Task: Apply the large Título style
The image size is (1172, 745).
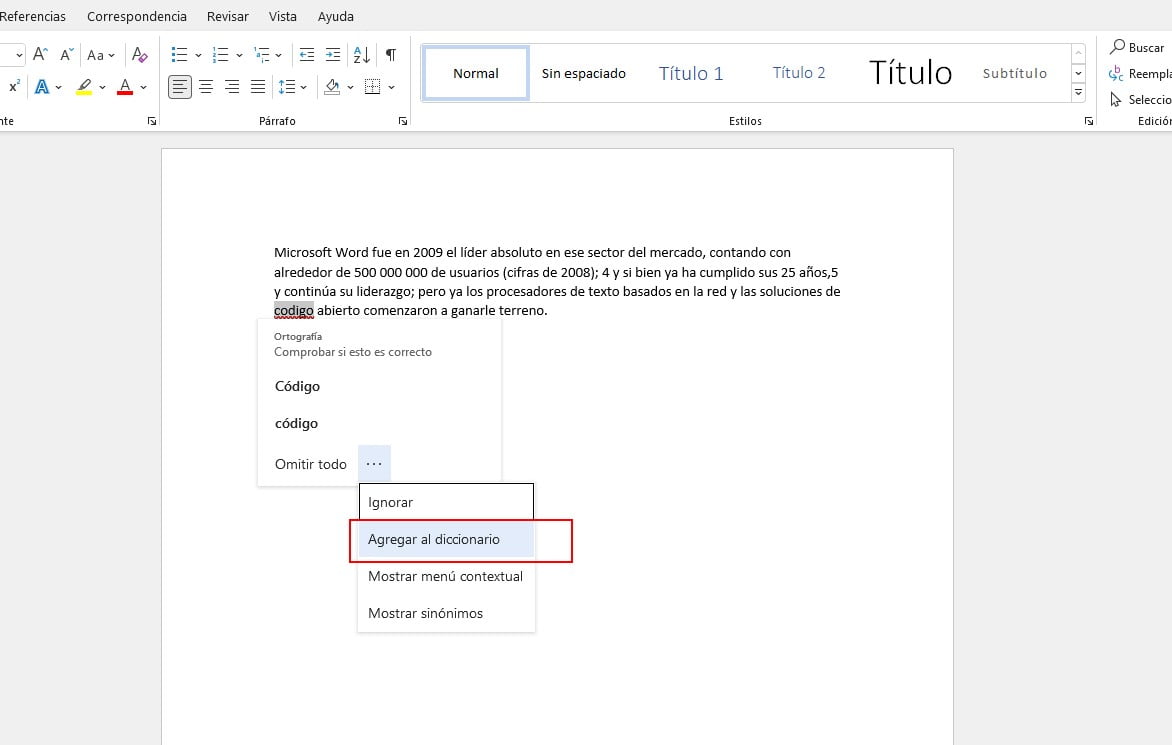Action: pyautogui.click(x=910, y=73)
